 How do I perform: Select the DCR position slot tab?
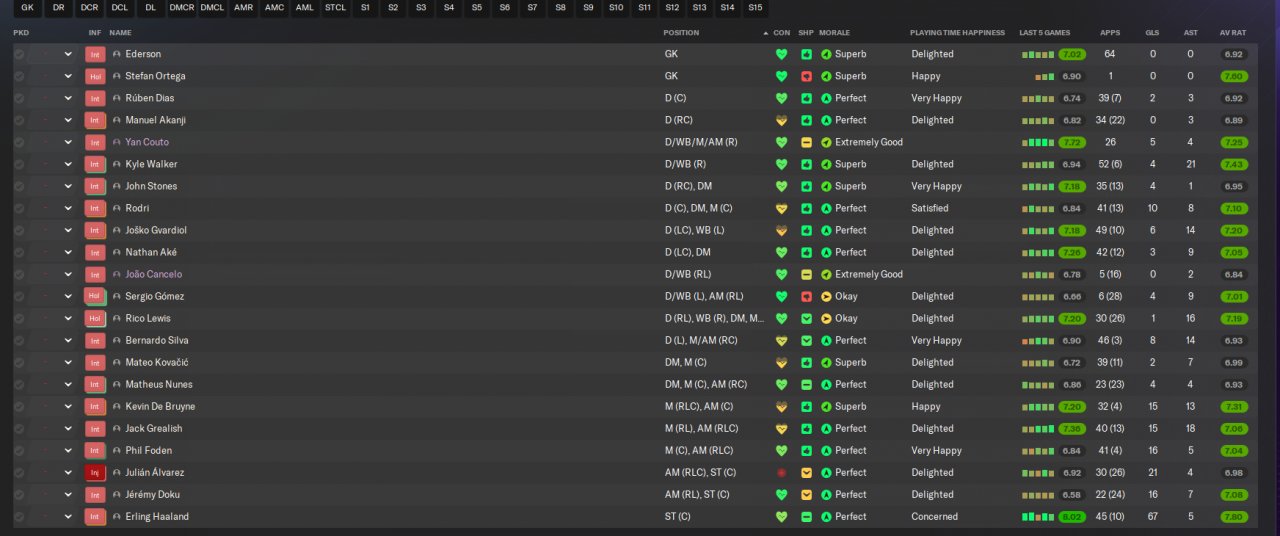(89, 7)
